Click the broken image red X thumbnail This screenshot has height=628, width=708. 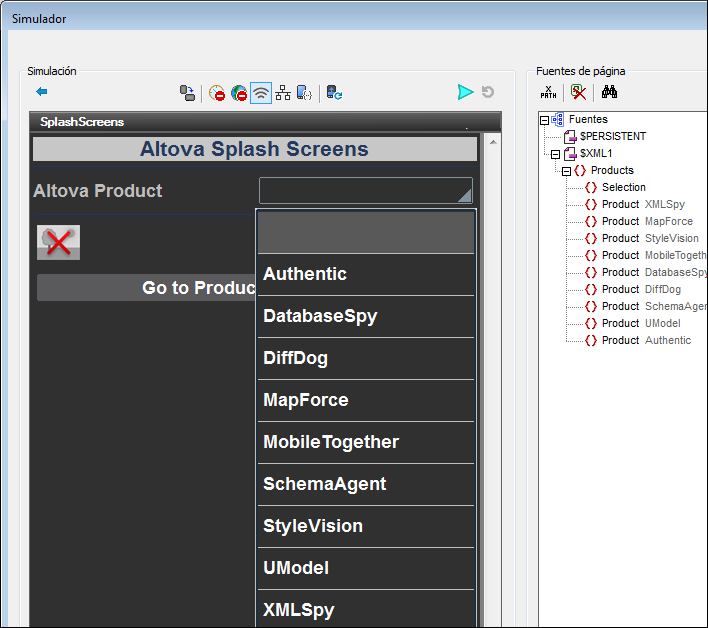point(58,242)
